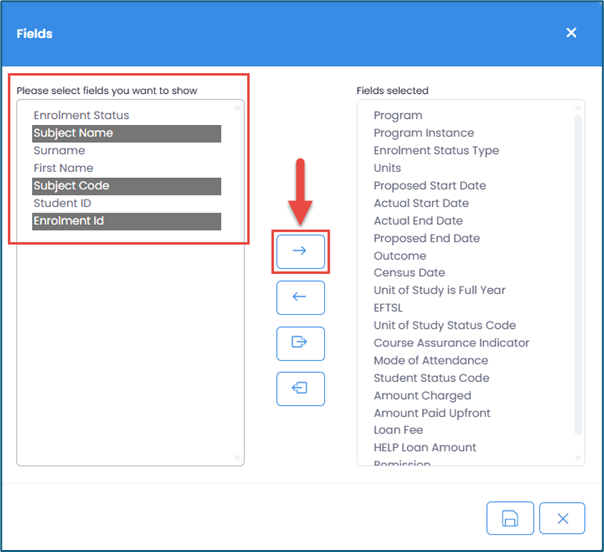Click the move all left button
This screenshot has width=604, height=552.
click(x=300, y=389)
